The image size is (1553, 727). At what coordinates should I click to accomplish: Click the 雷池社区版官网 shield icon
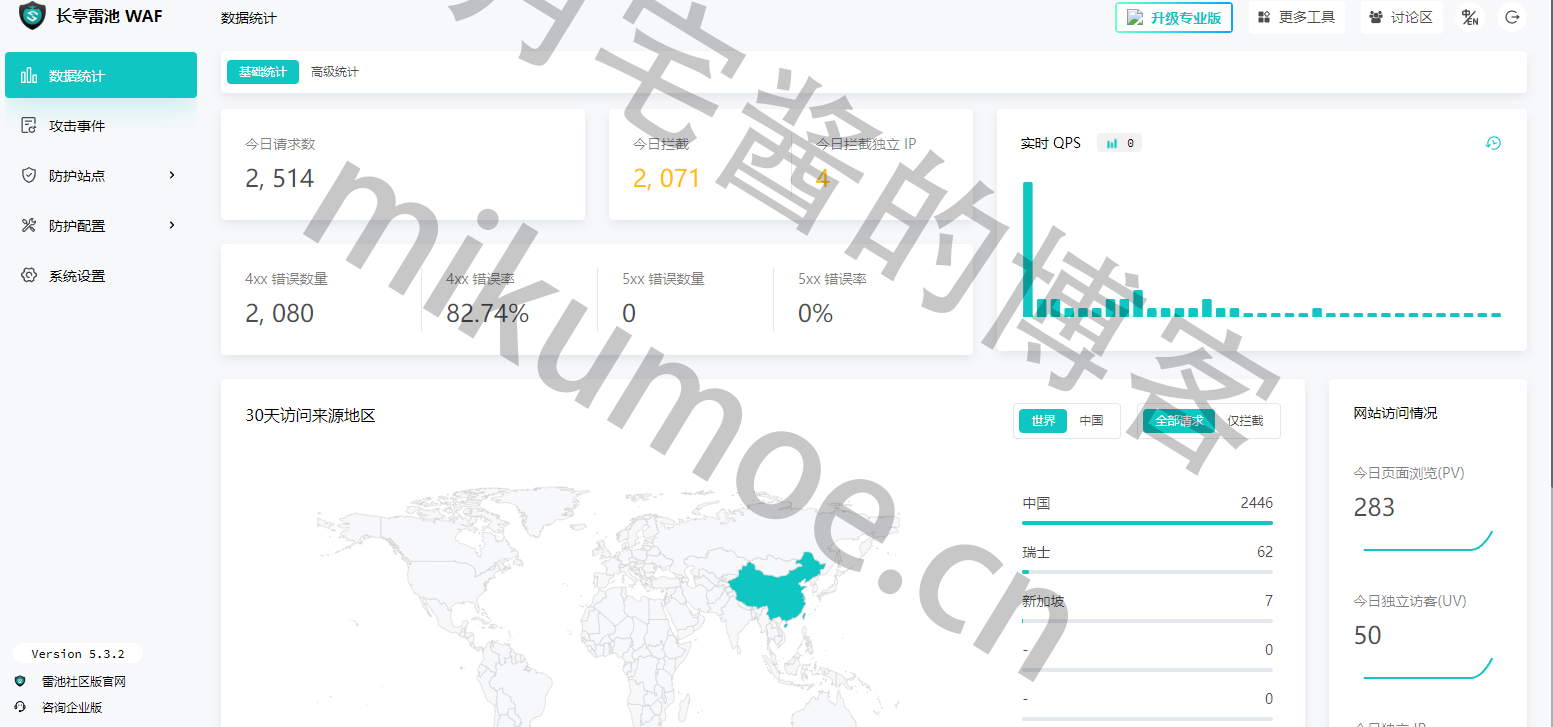click(x=20, y=681)
